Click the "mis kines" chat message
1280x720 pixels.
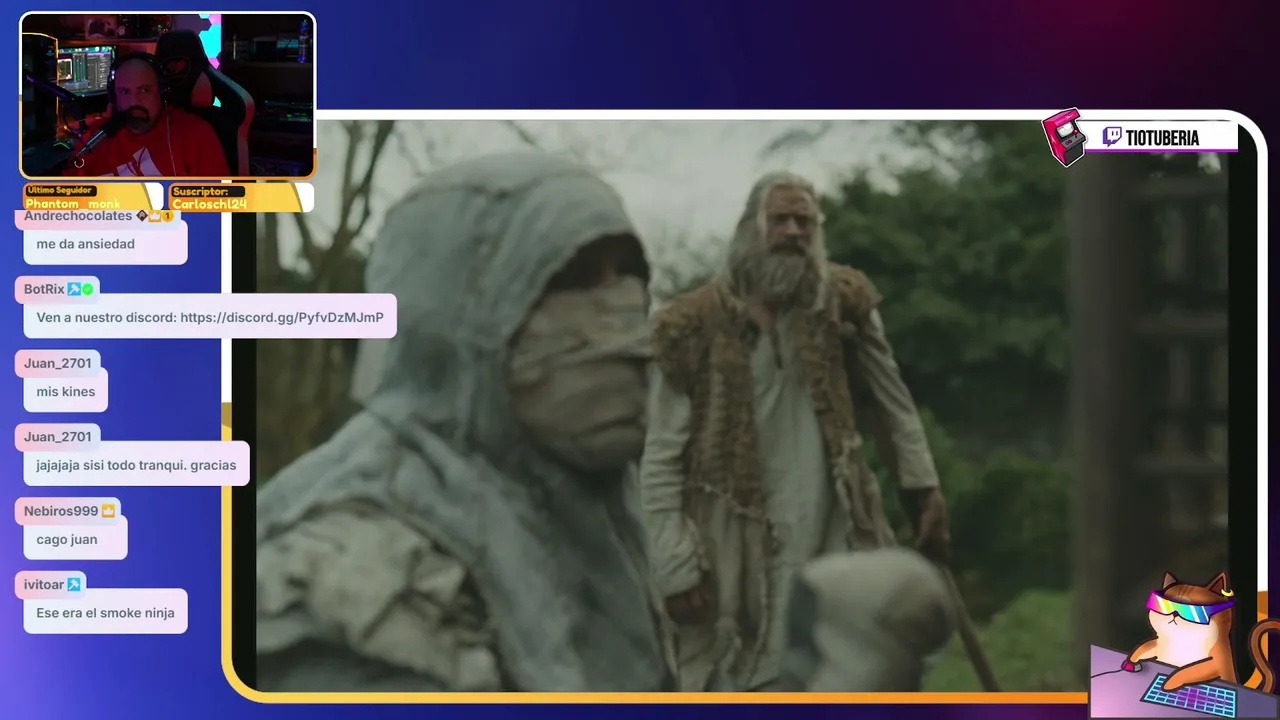click(x=66, y=392)
